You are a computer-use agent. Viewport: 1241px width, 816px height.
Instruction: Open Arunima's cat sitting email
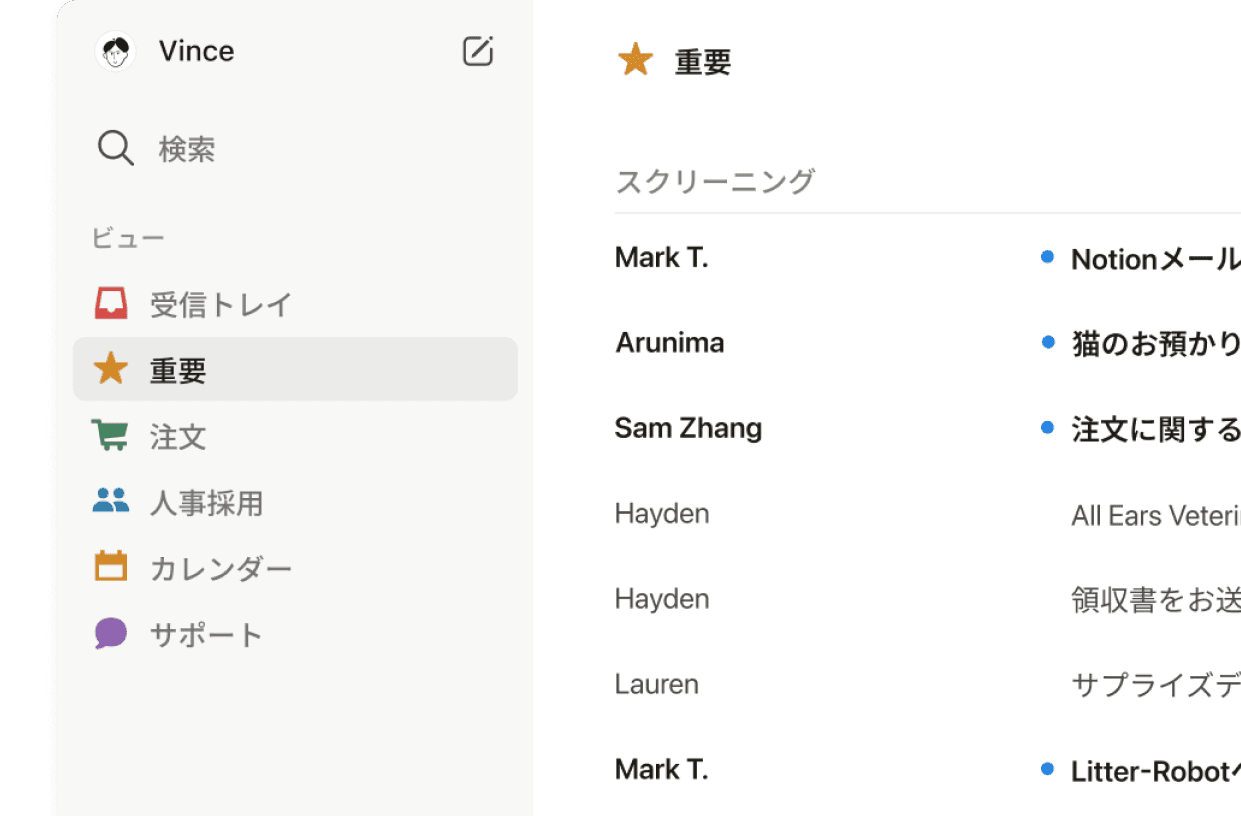tap(928, 343)
